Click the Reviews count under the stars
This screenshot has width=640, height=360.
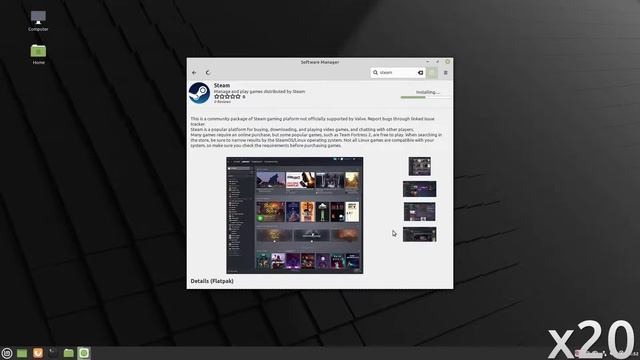222,102
